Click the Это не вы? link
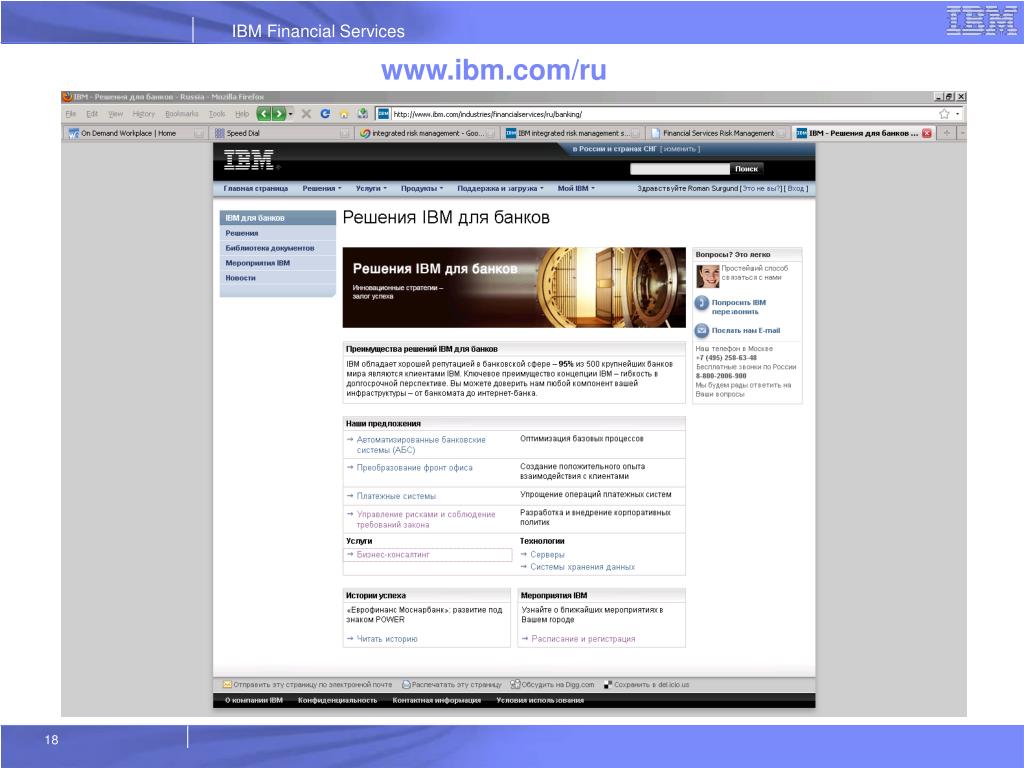 761,188
